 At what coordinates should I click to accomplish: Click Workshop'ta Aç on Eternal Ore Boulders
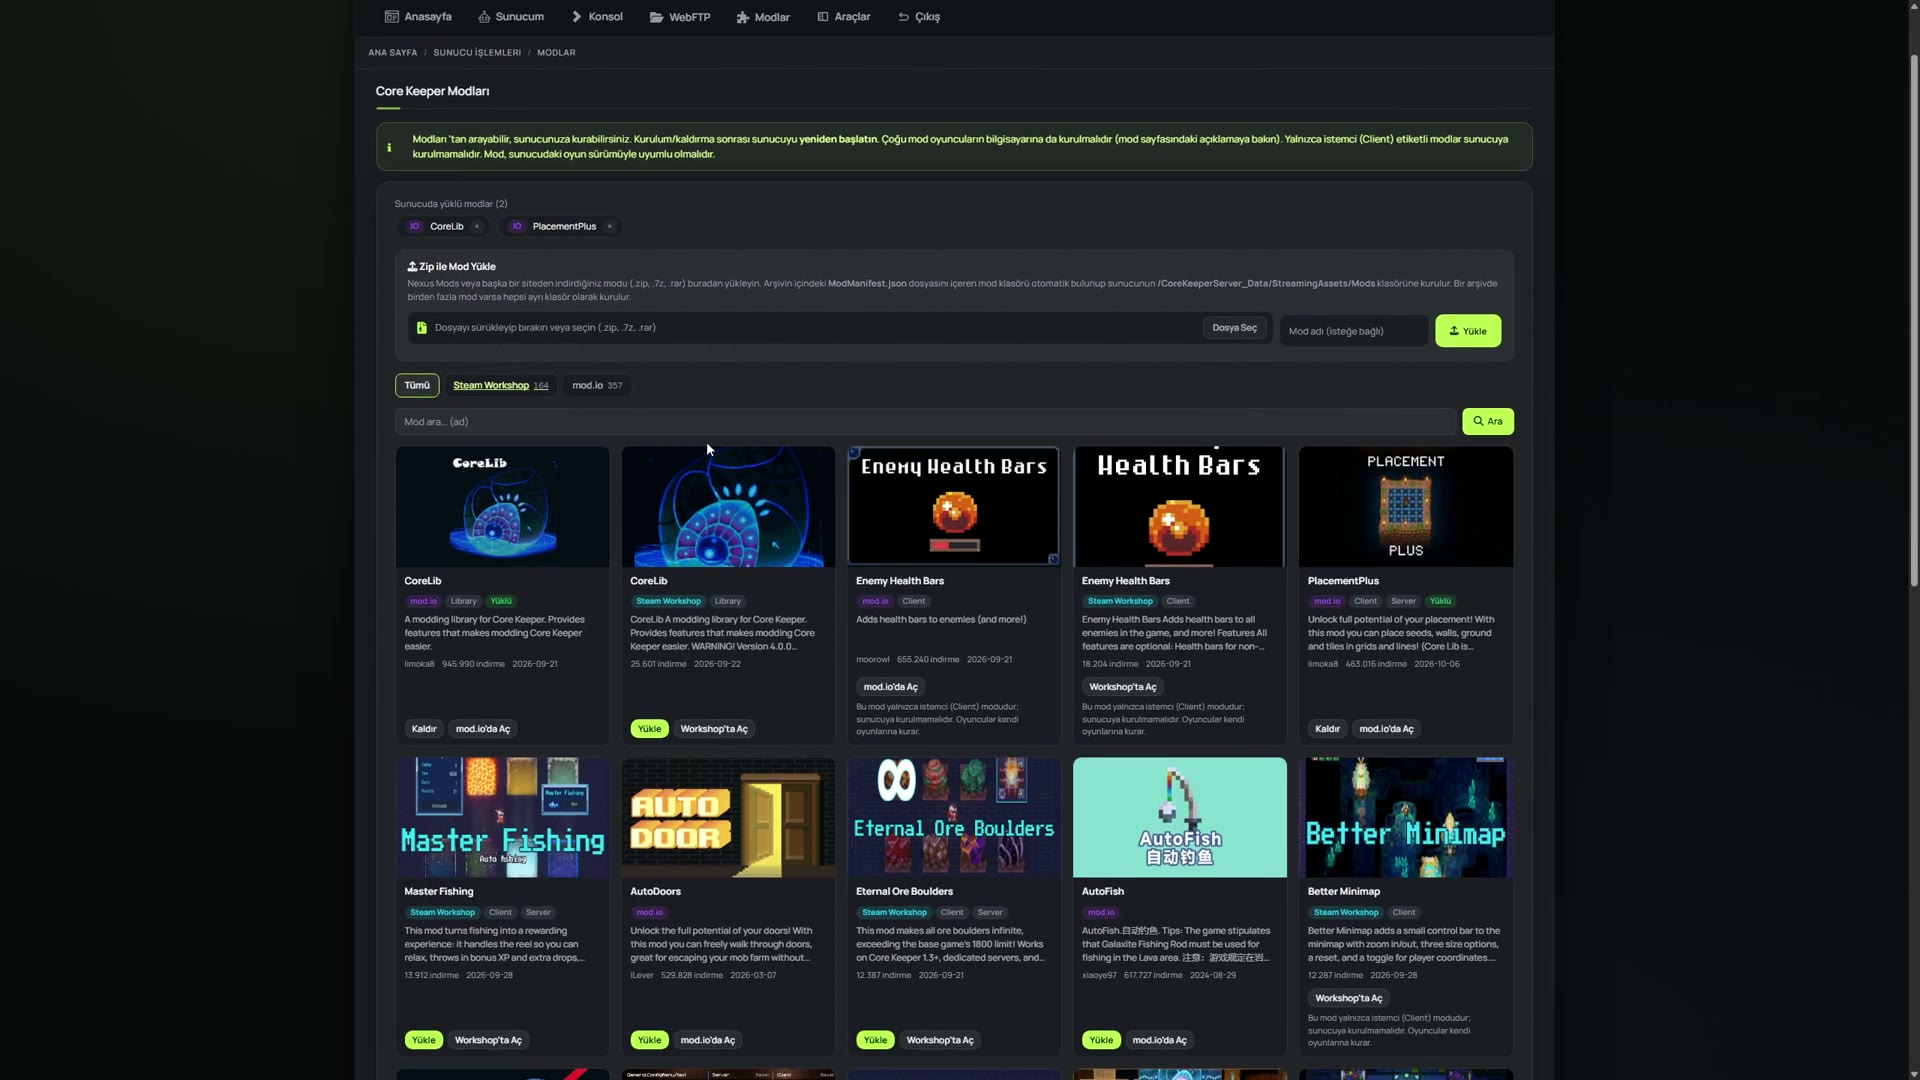tap(940, 1040)
